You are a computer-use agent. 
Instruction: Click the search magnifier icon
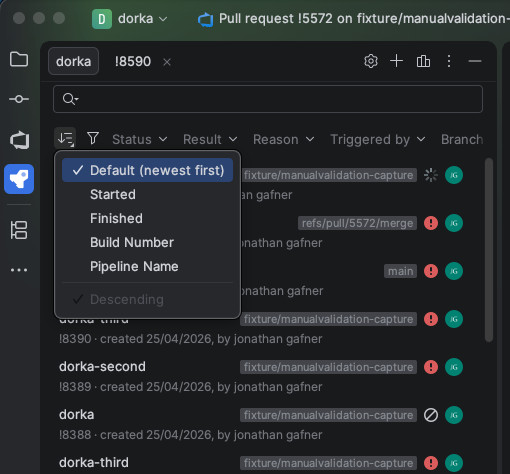(x=70, y=99)
